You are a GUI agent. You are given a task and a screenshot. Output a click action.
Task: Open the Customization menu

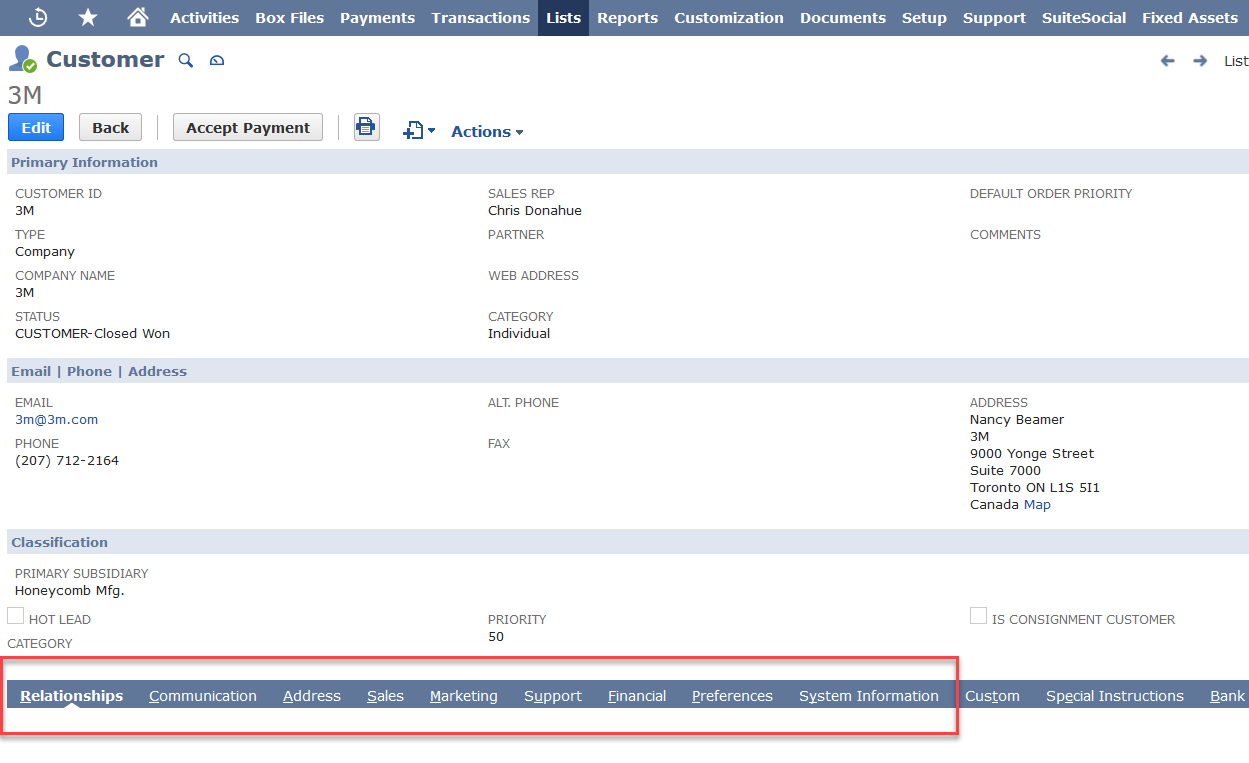(x=729, y=18)
